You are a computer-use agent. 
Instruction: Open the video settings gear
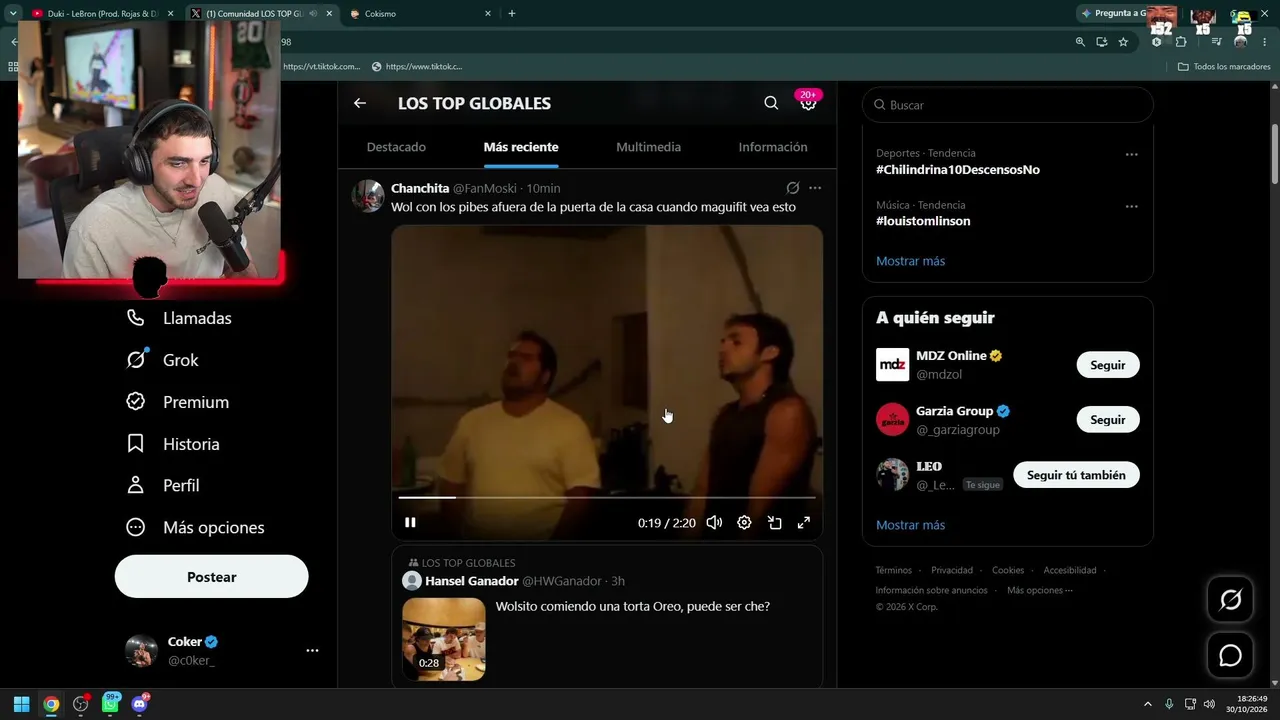744,522
